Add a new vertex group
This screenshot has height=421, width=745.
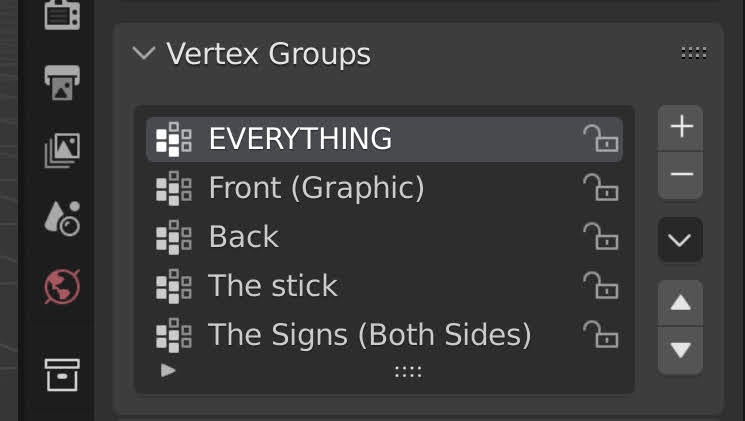(681, 127)
